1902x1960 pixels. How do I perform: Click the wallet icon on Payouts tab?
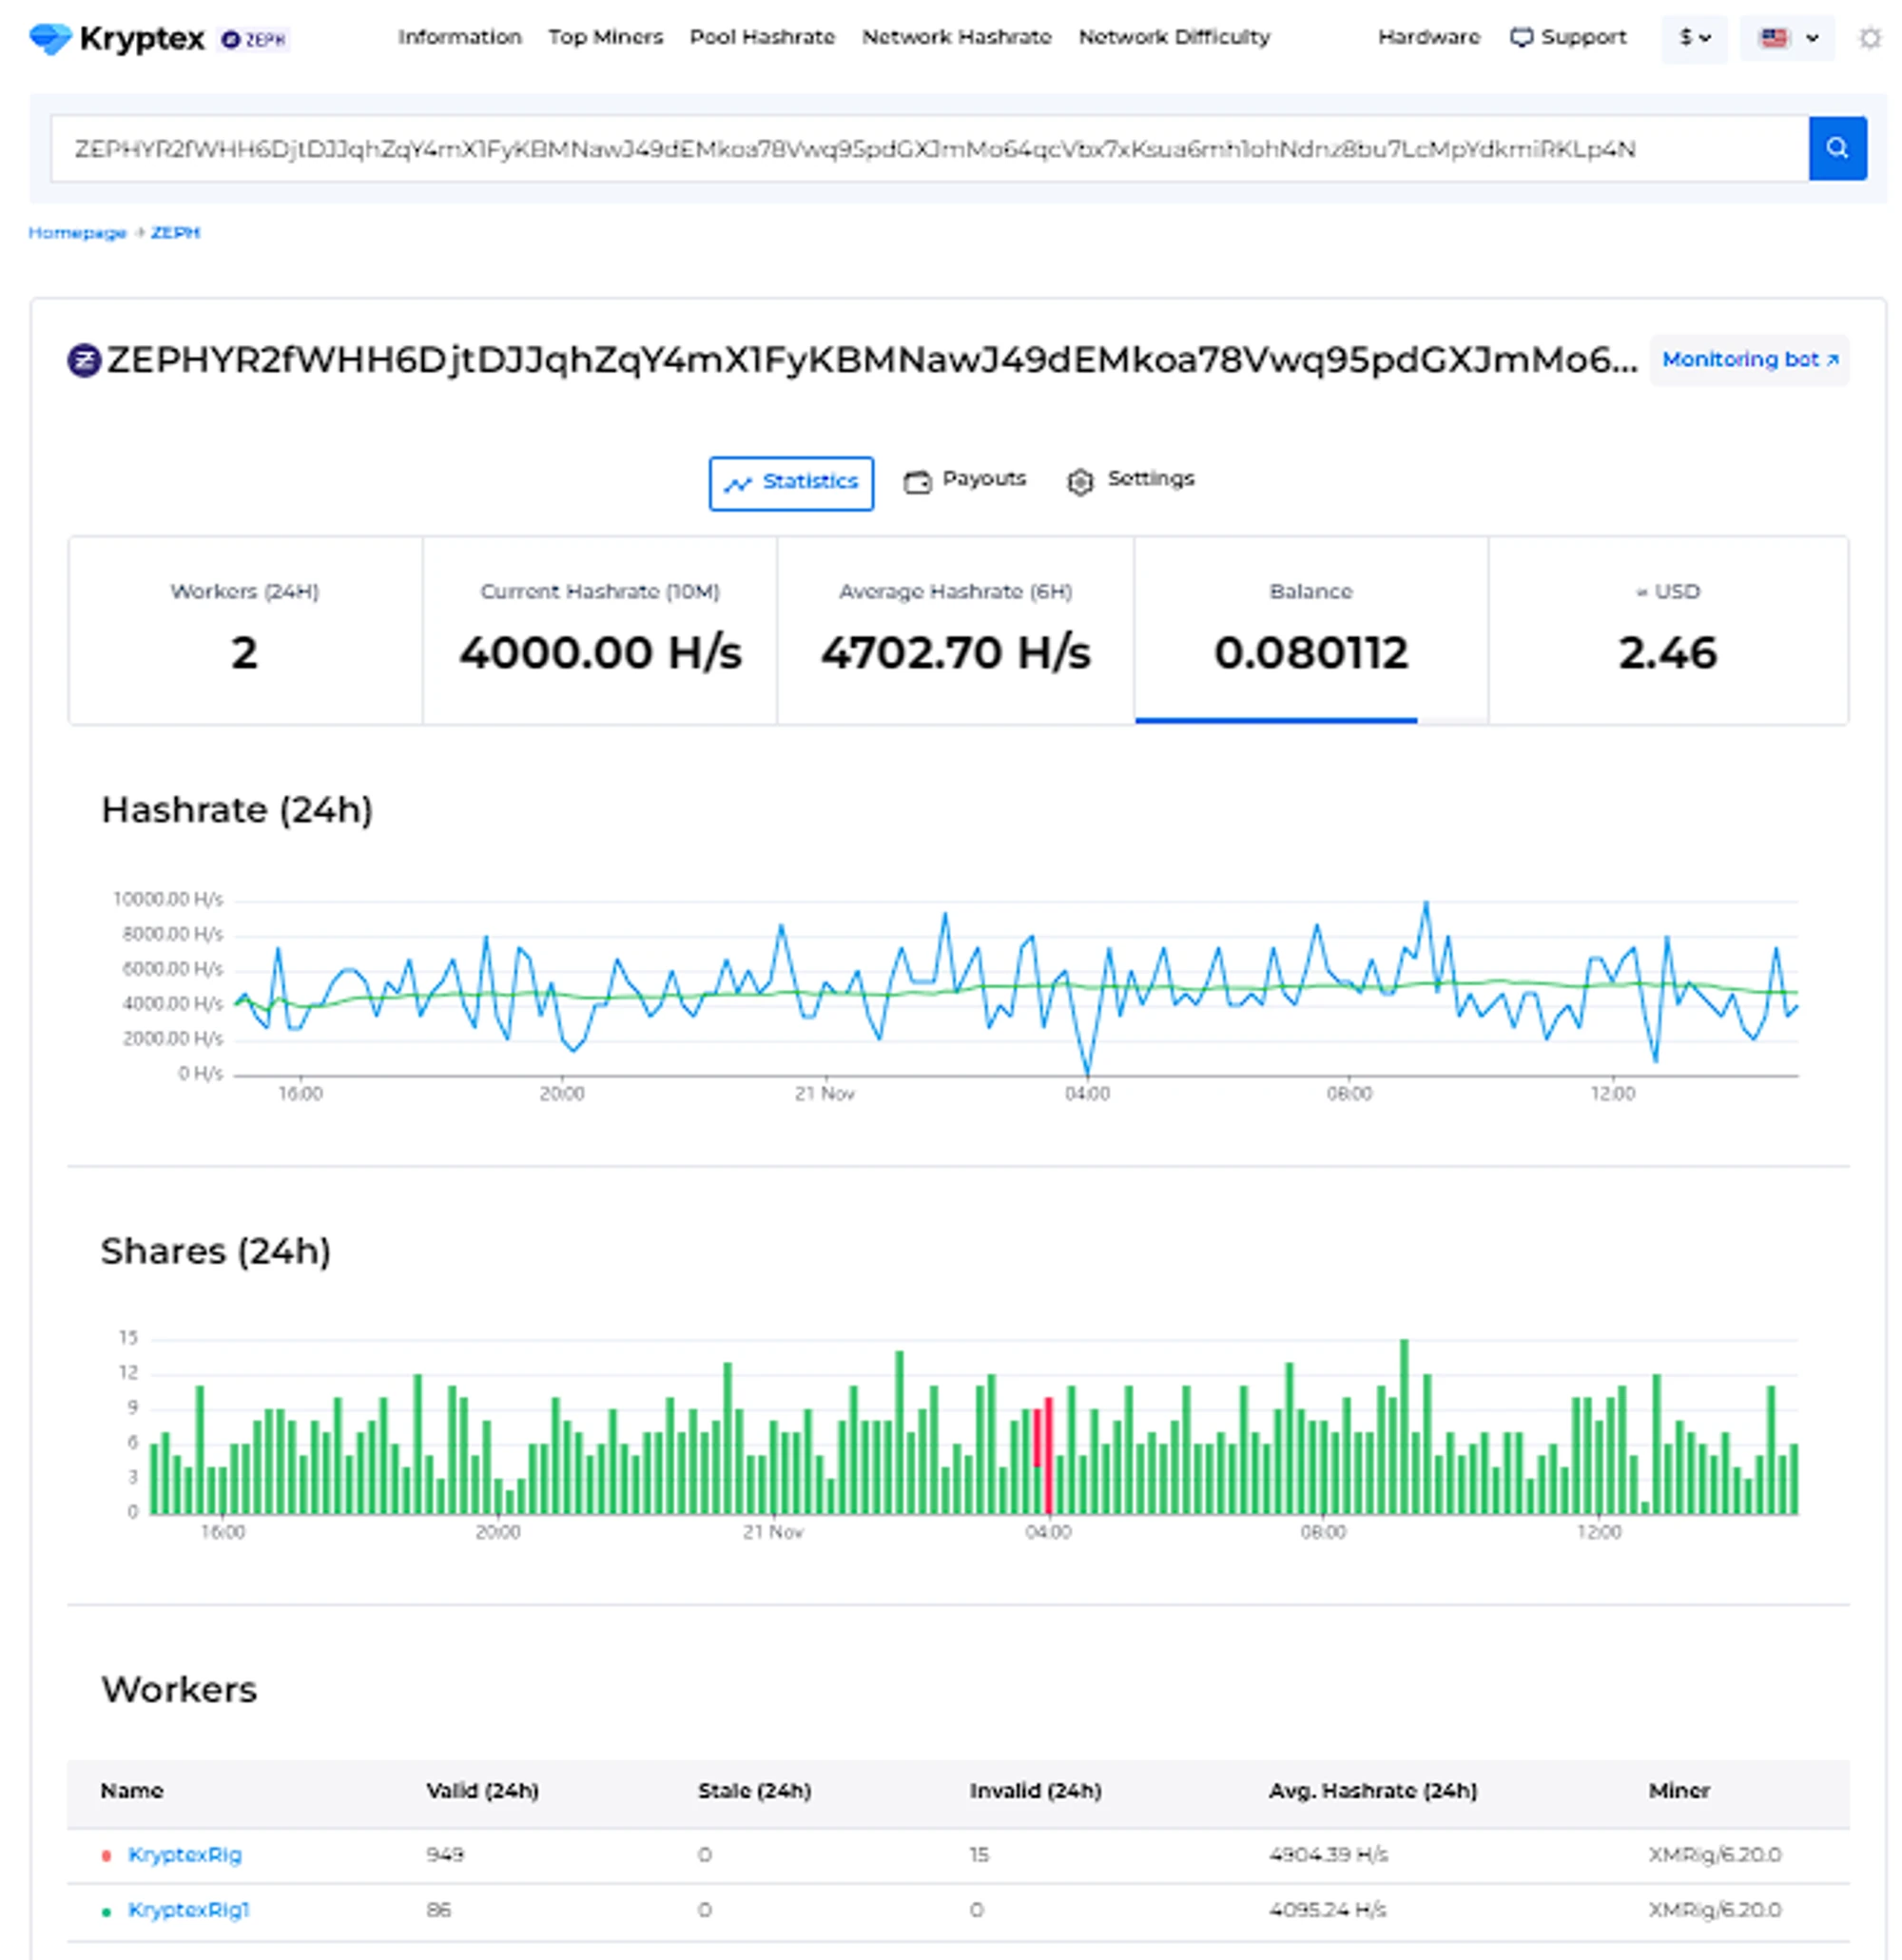916,482
